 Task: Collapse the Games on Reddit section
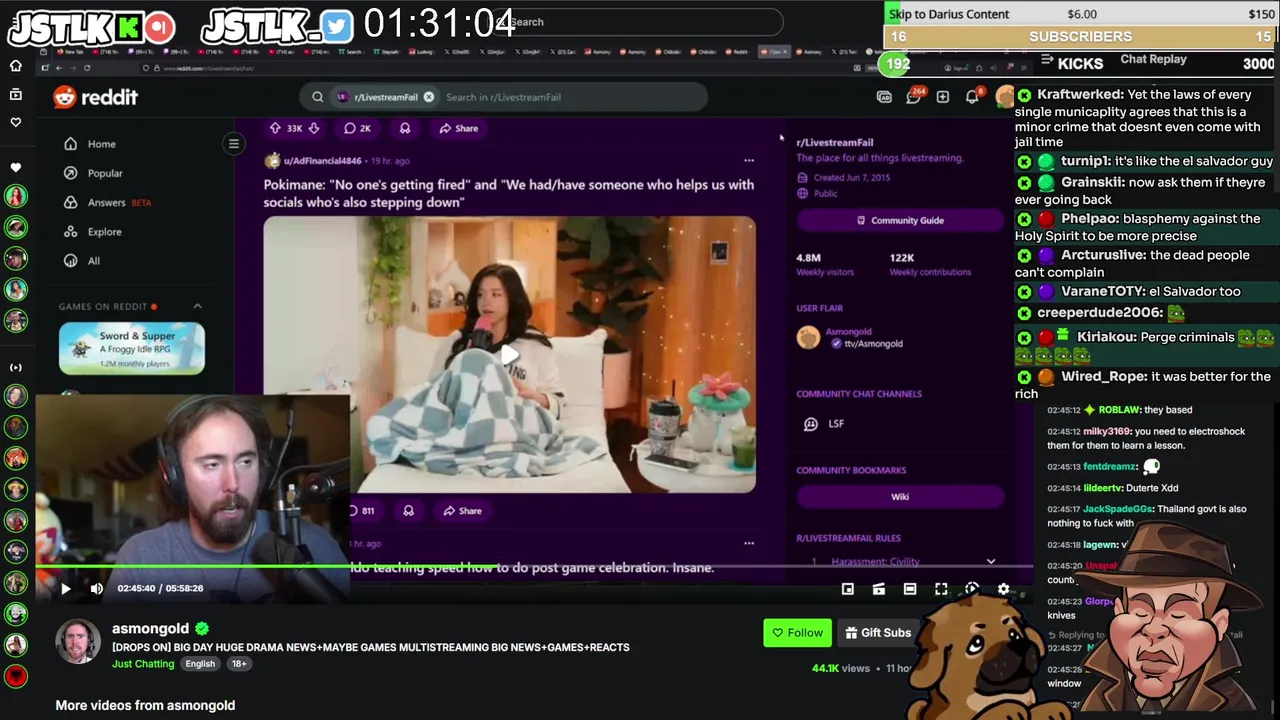pos(197,306)
